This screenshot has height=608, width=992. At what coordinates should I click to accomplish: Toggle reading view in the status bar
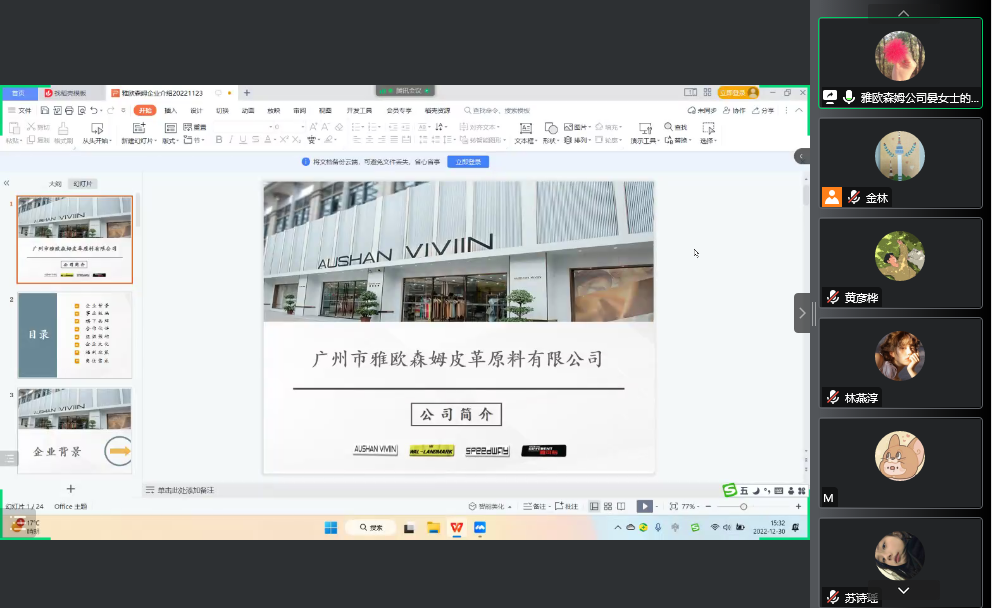623,506
